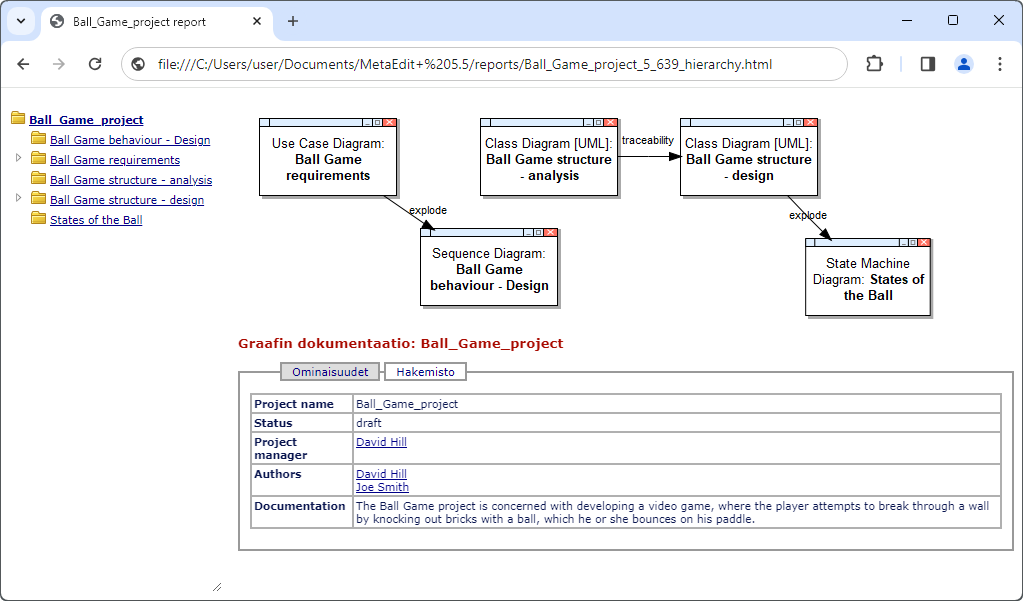The width and height of the screenshot is (1023, 601).
Task: Open the browser side panel icon
Action: tap(926, 63)
